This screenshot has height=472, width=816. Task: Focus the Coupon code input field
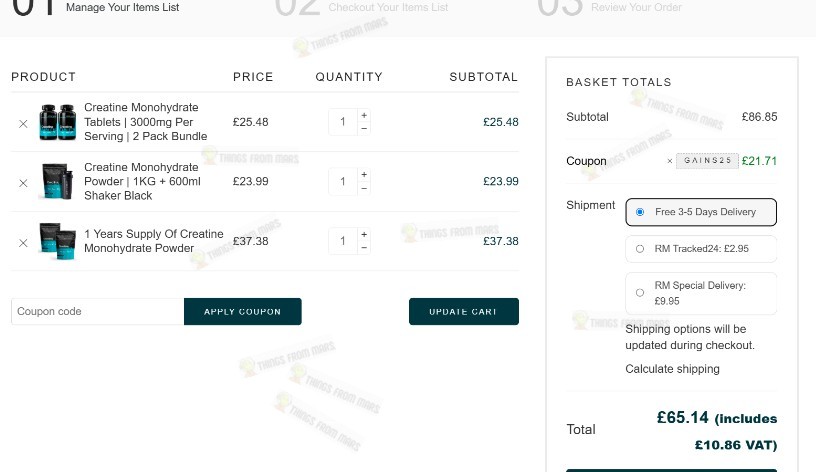pos(98,311)
